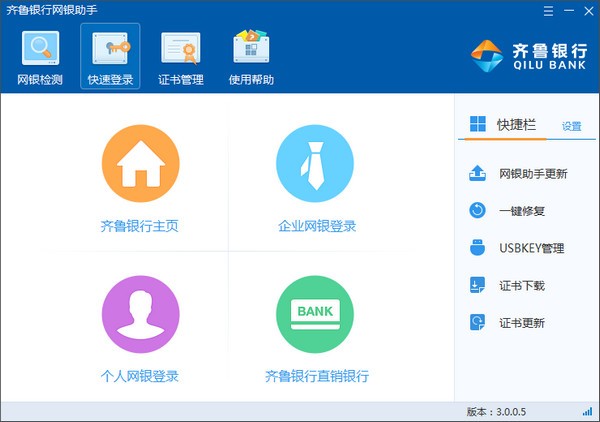Click the signal bars status icon

(587, 412)
